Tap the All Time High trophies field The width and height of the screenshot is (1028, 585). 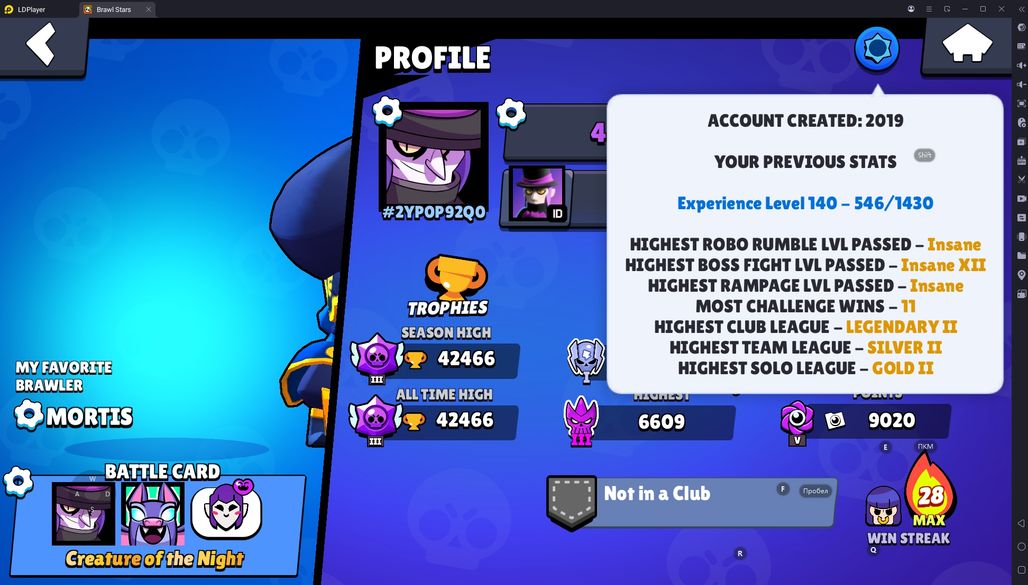click(435, 420)
